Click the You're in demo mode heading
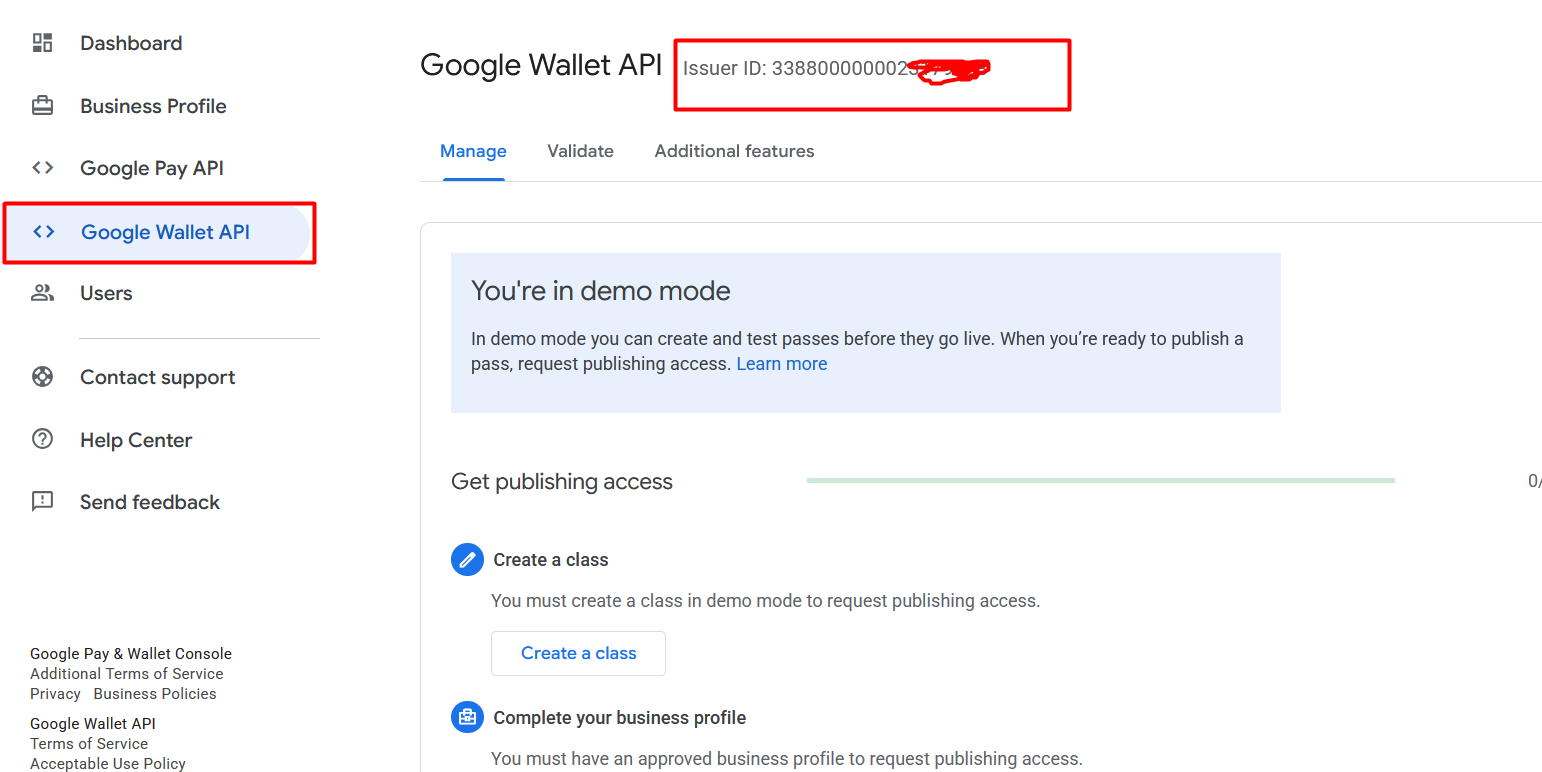Image resolution: width=1542 pixels, height=772 pixels. click(x=601, y=291)
